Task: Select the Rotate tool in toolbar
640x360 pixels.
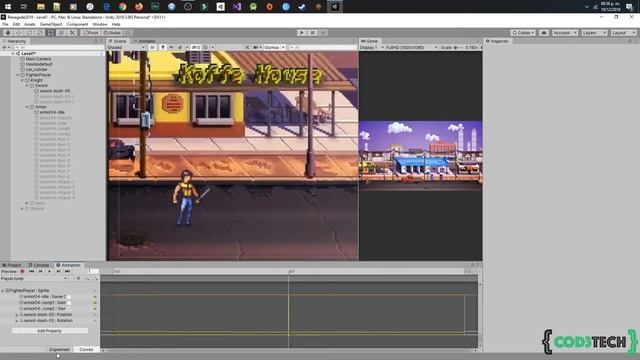Action: 29,33
